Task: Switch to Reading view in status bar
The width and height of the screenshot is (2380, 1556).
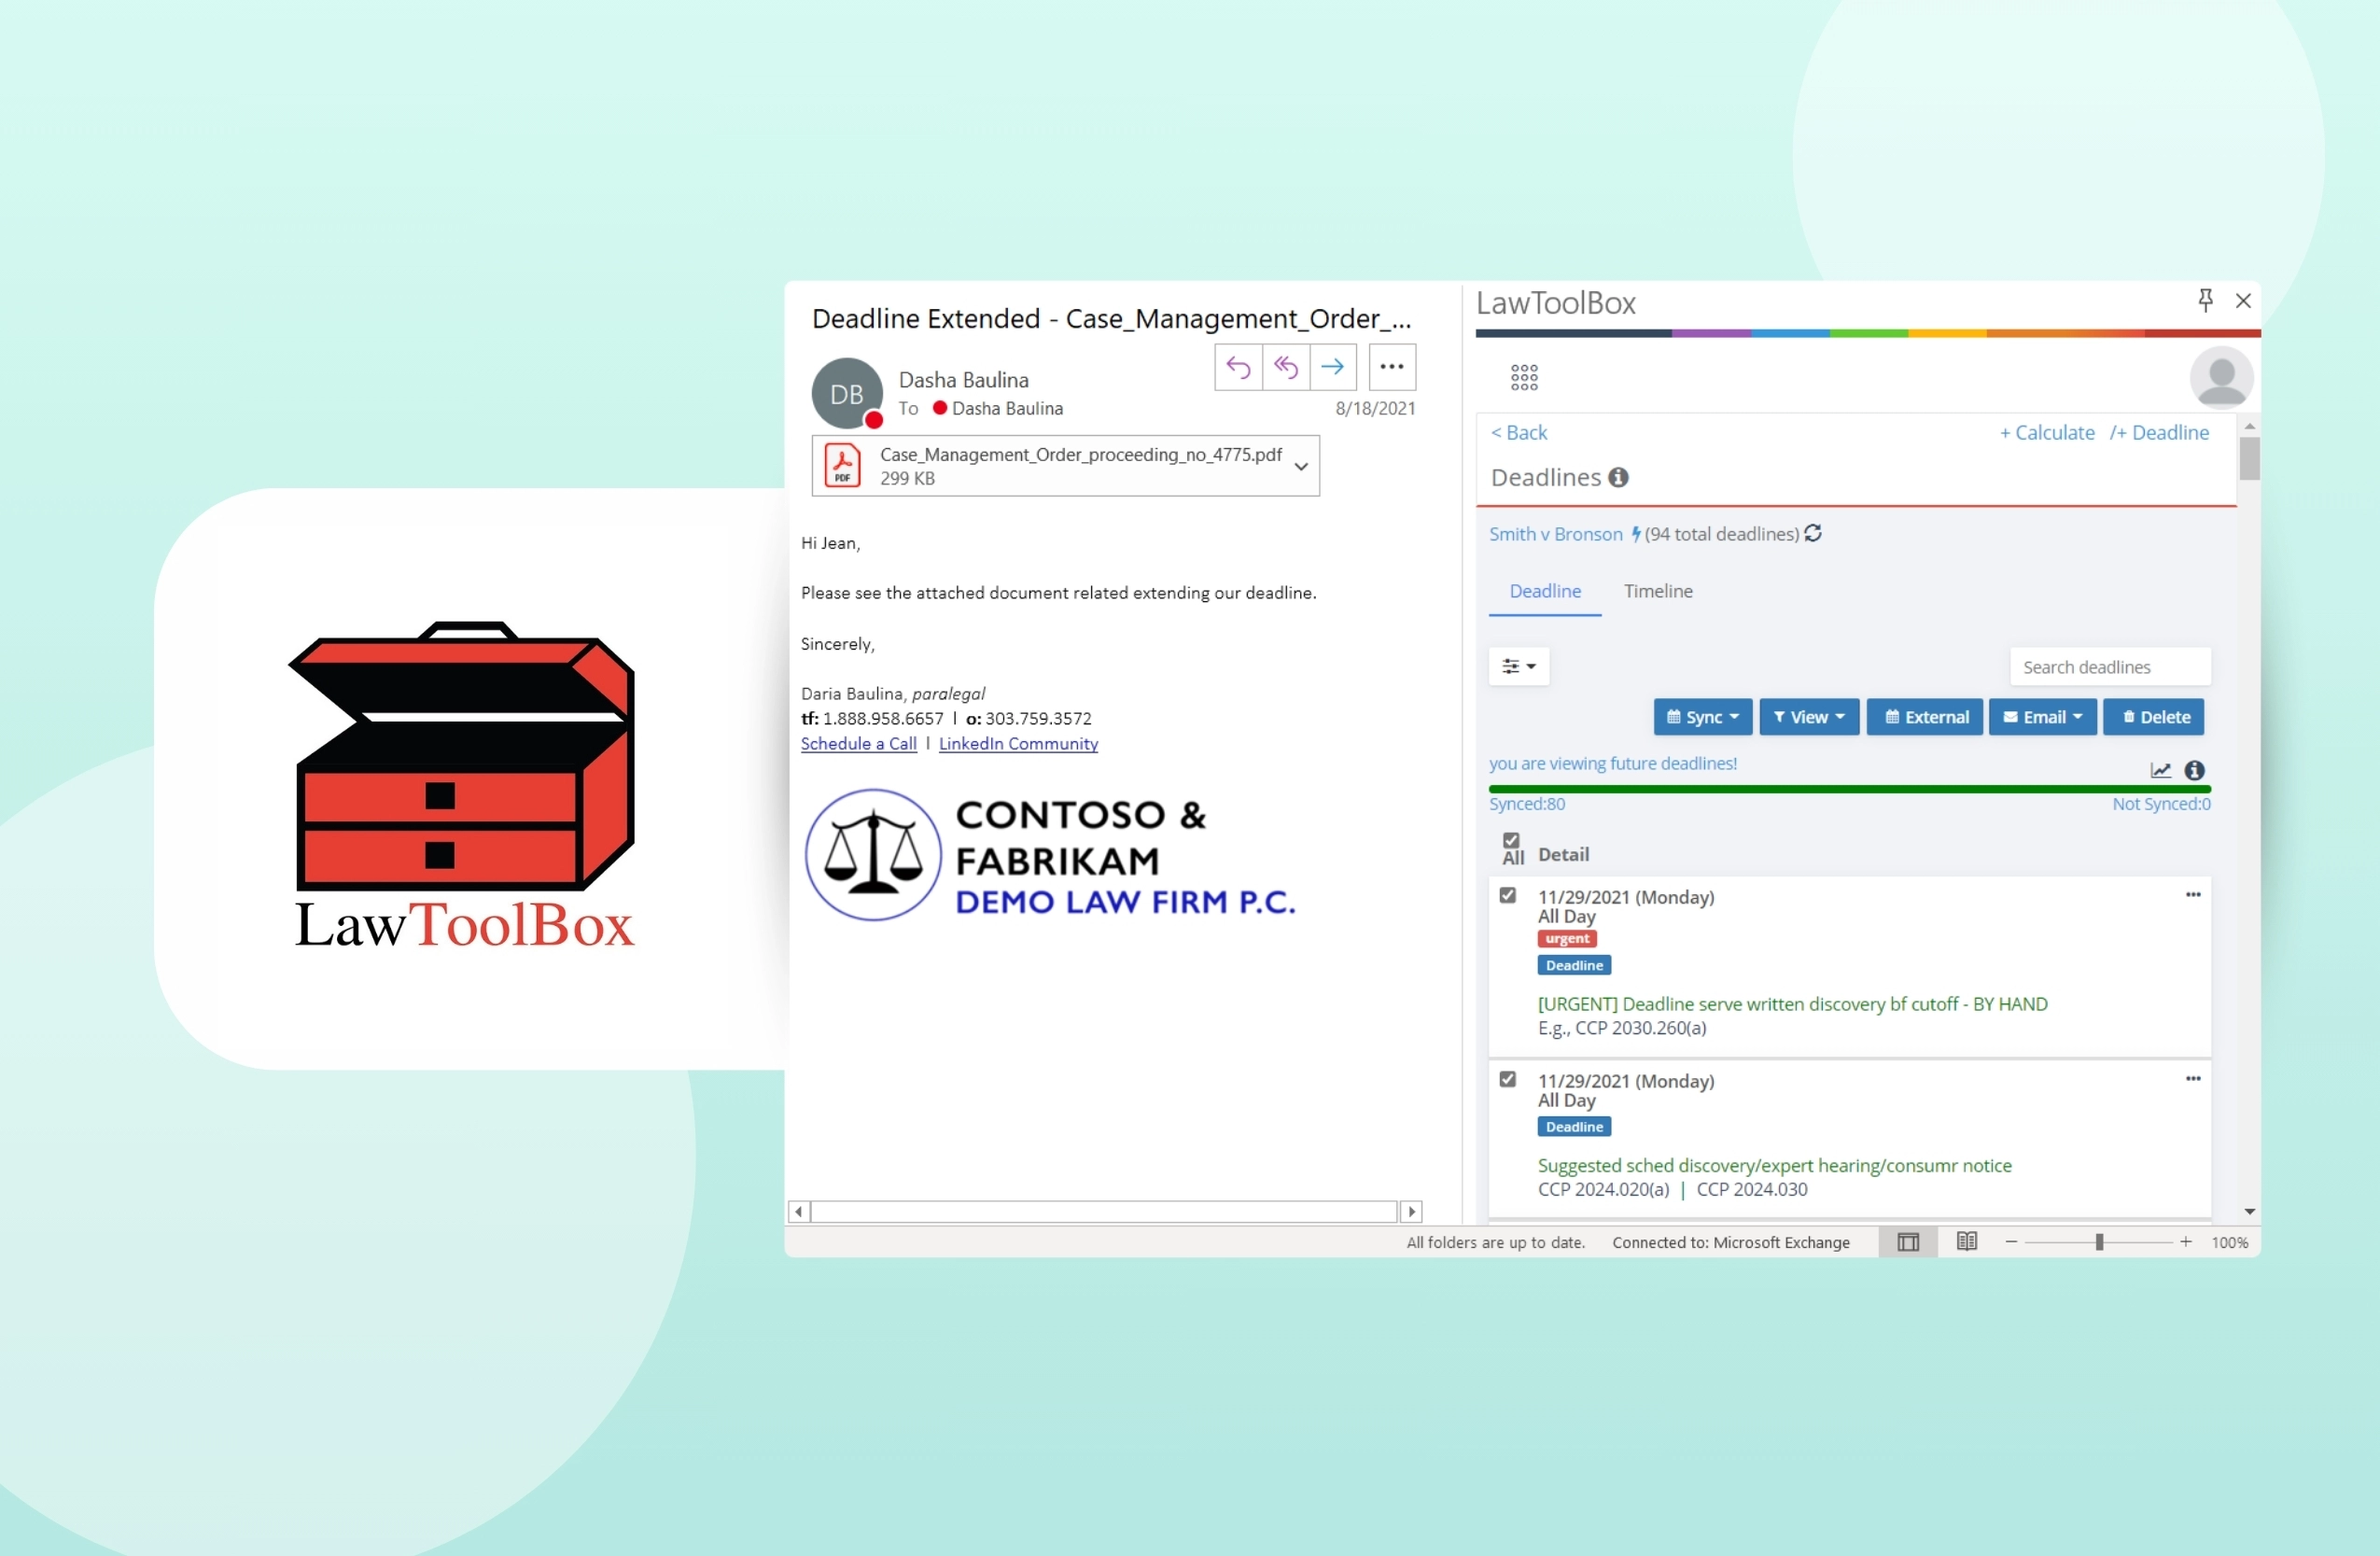Action: [x=1966, y=1242]
